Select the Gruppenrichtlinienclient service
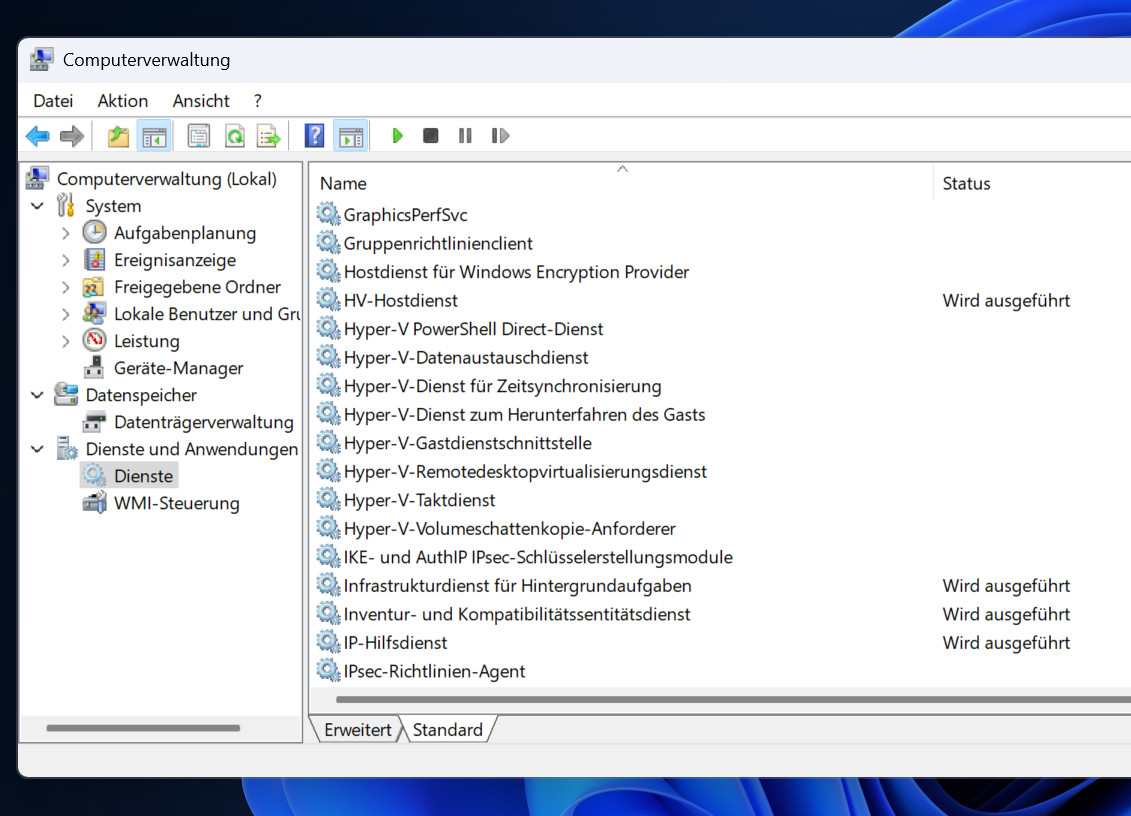The image size is (1131, 816). pyautogui.click(x=438, y=243)
